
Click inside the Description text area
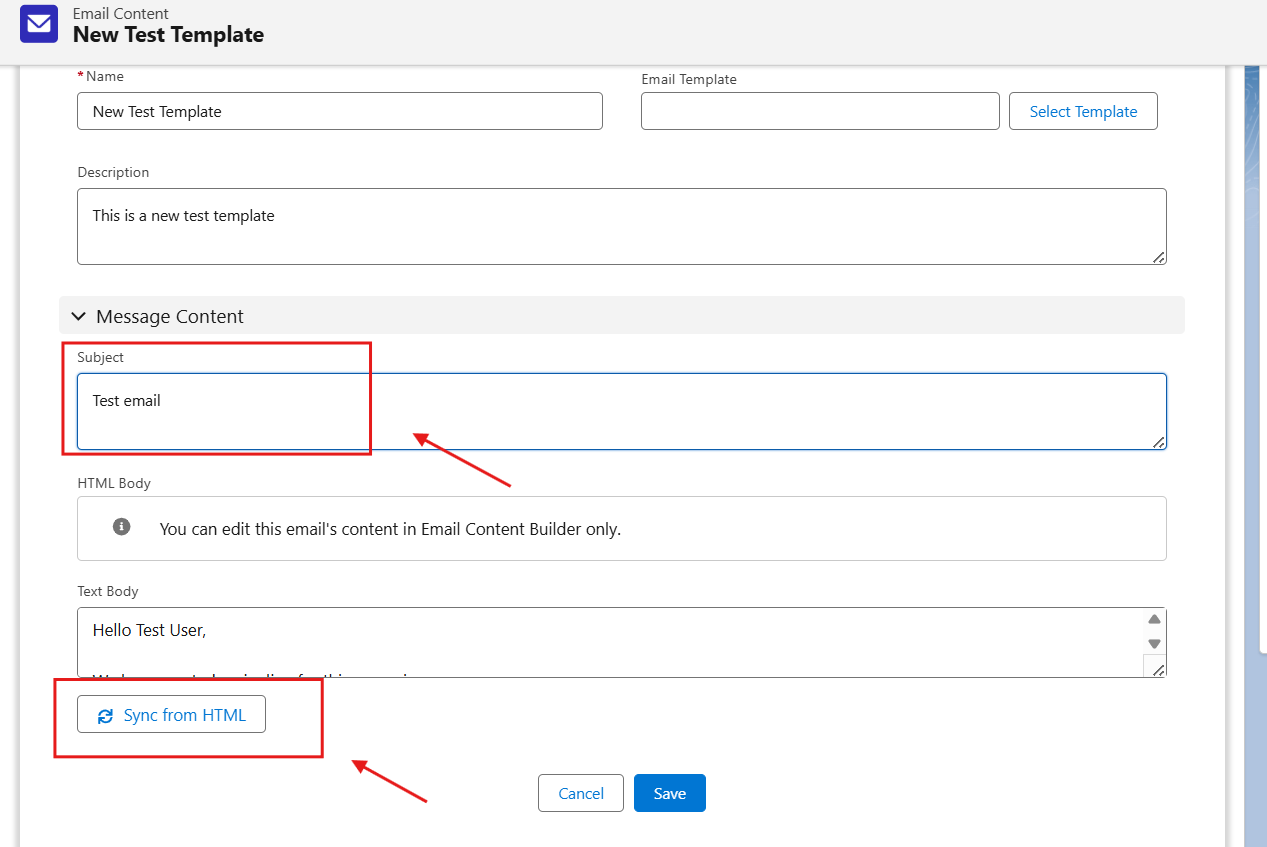[620, 227]
